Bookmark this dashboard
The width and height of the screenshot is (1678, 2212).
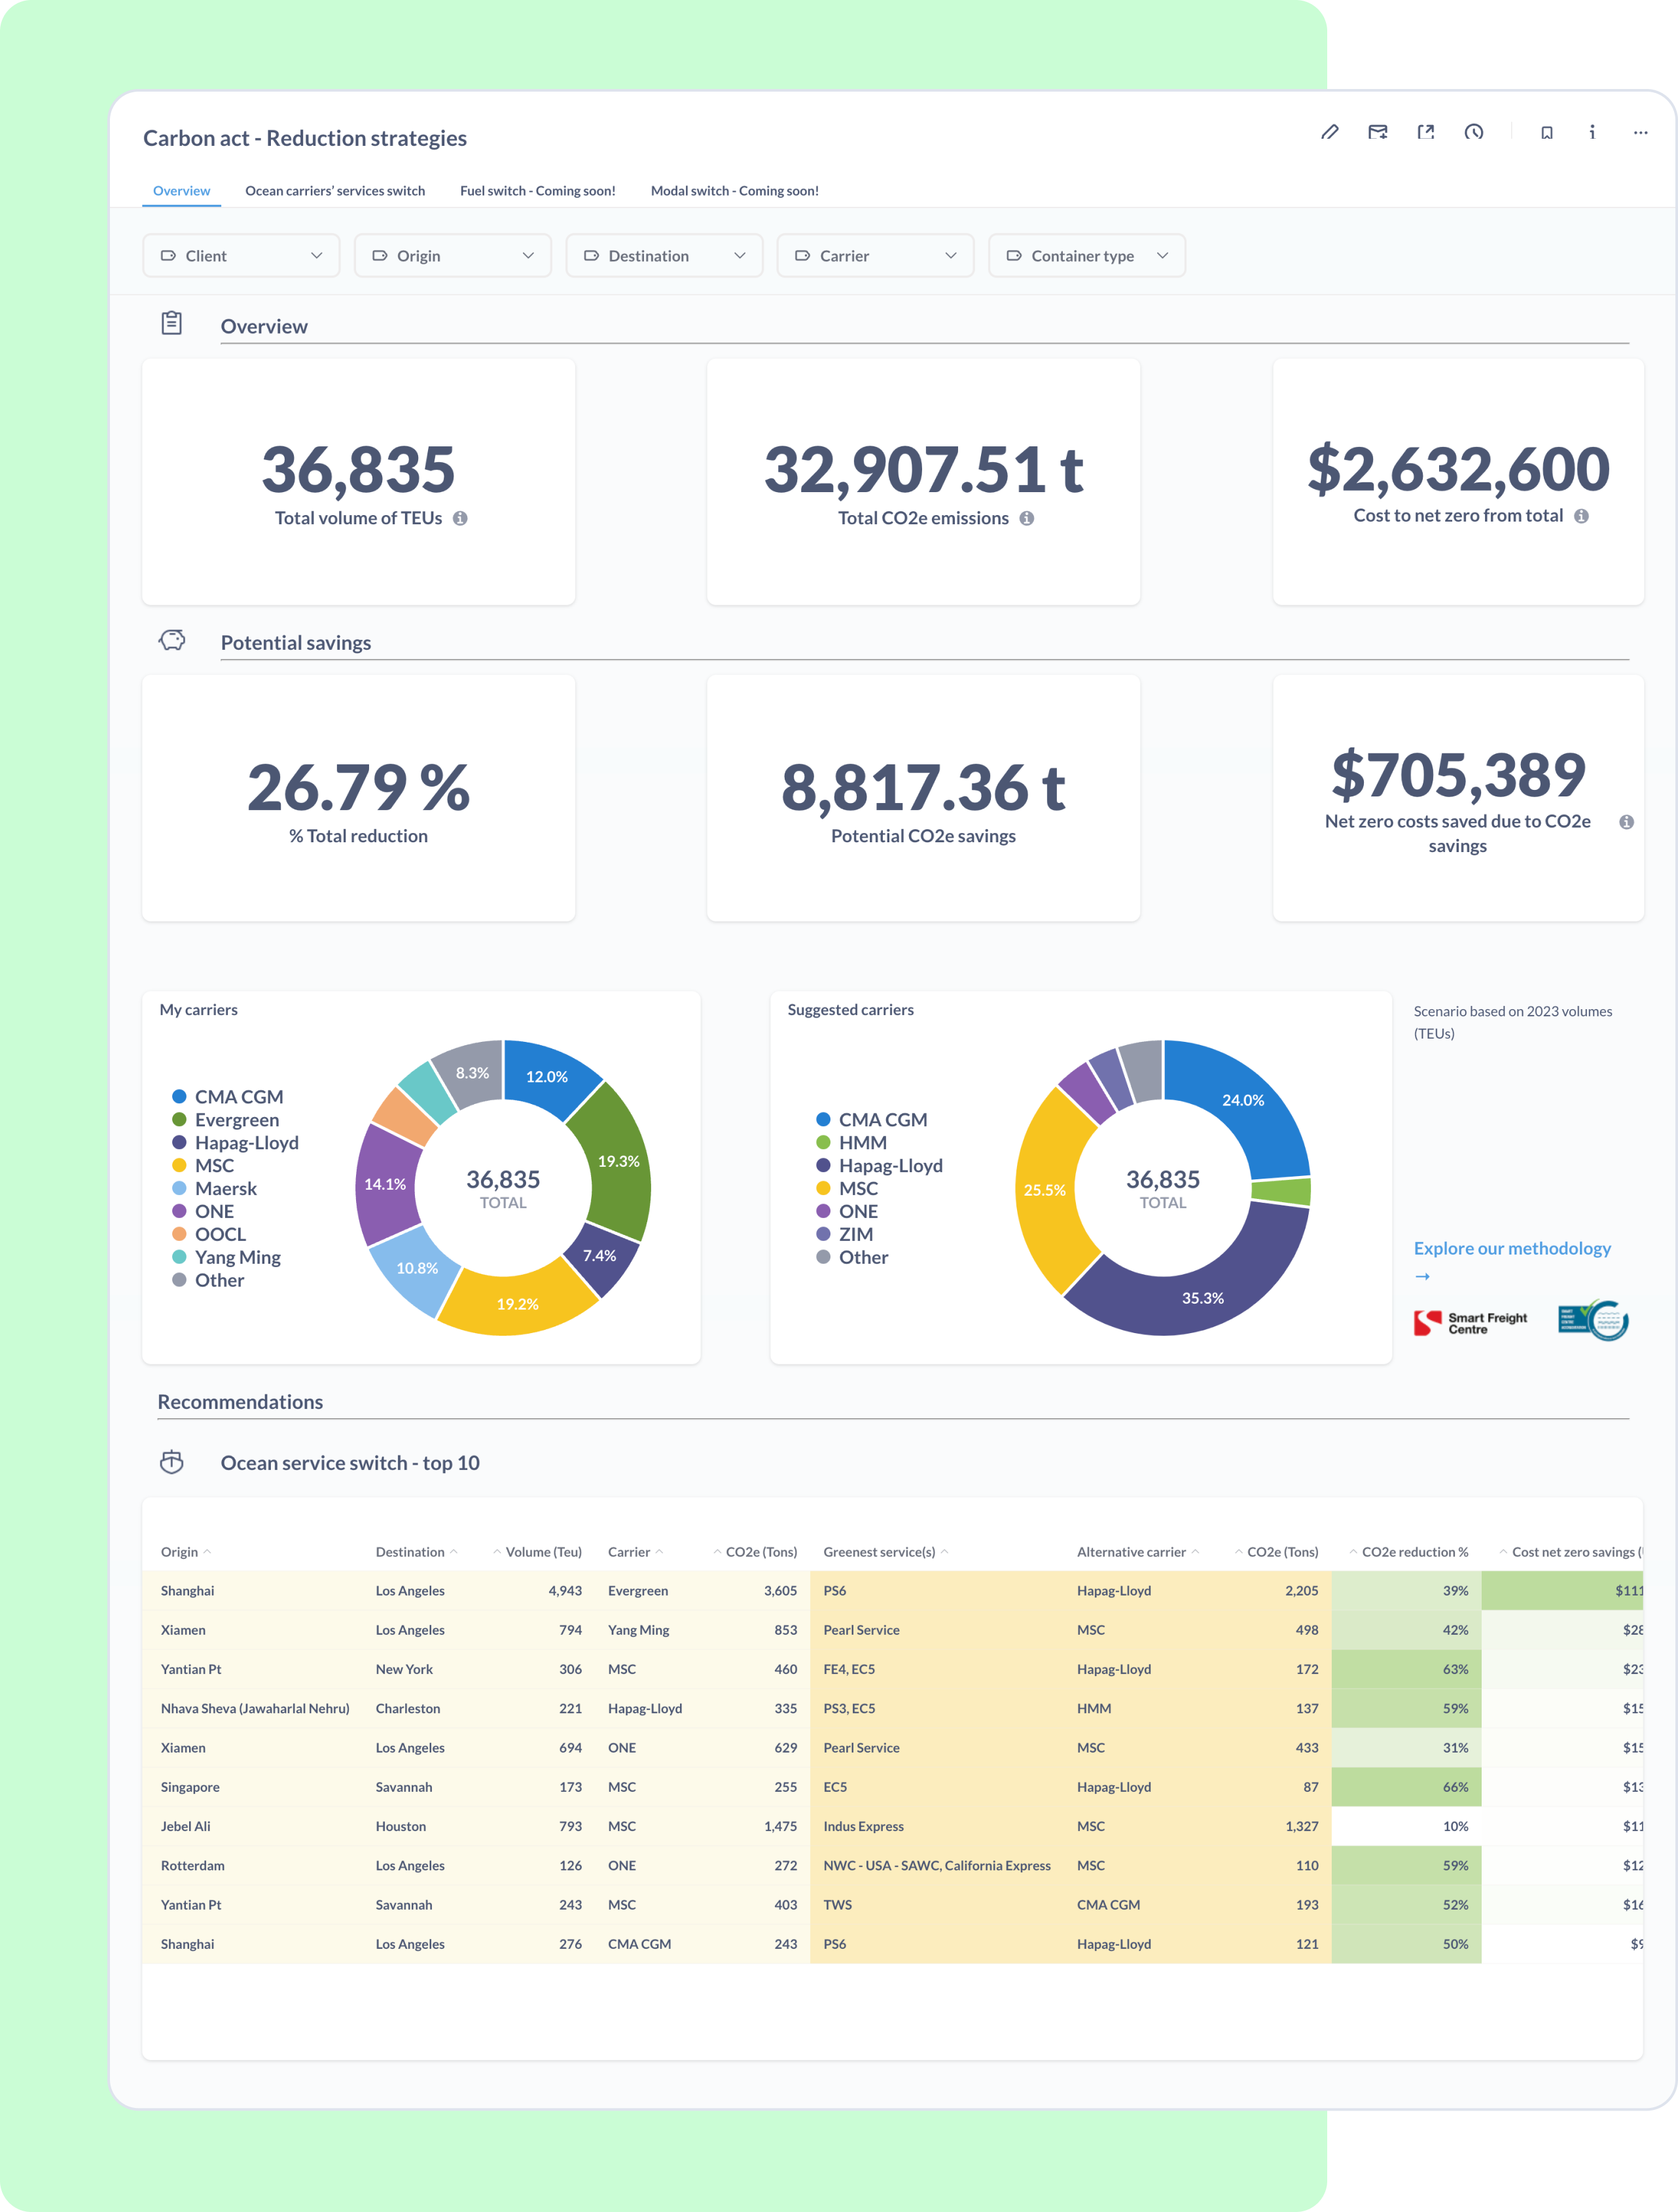pos(1546,132)
